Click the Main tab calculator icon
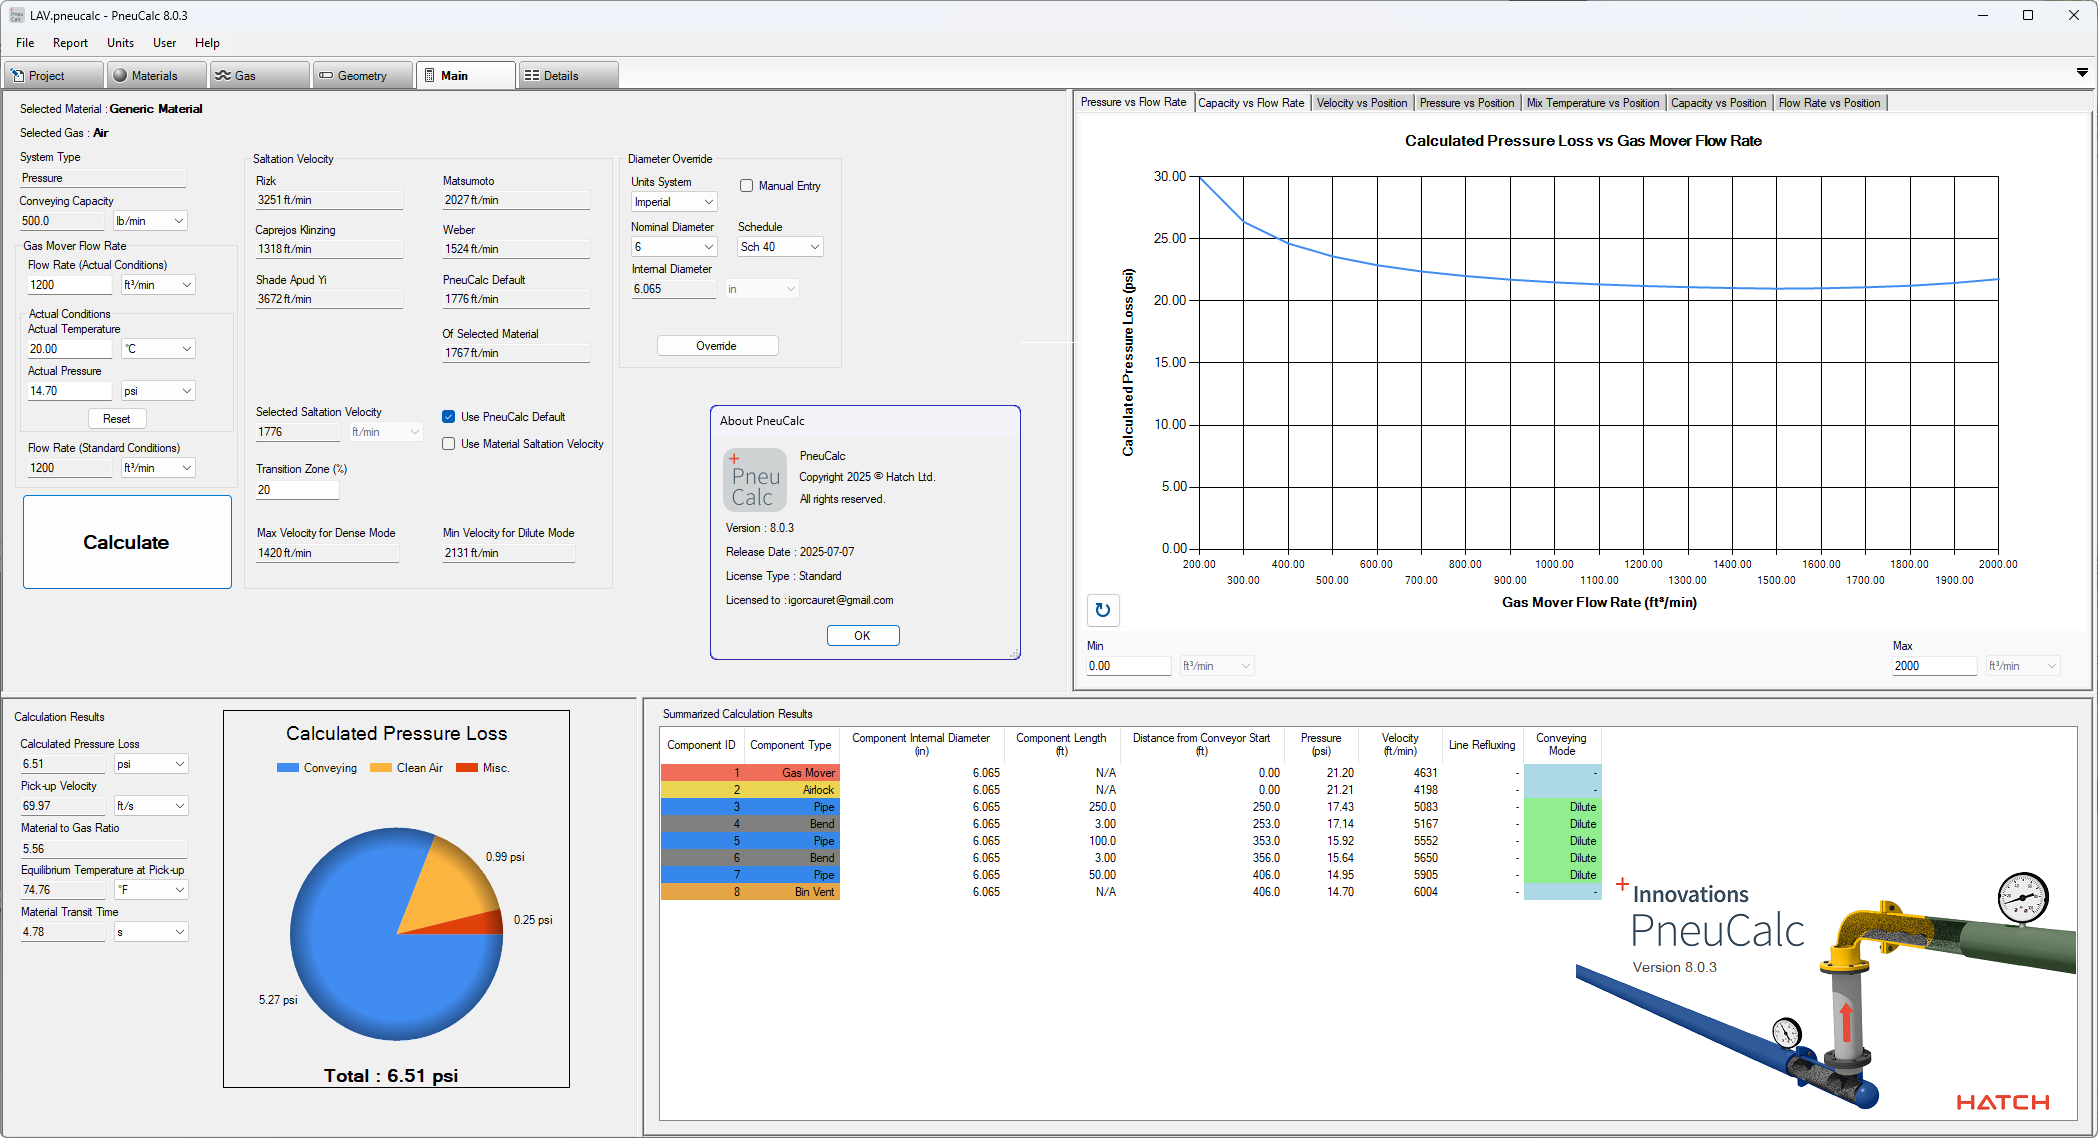 431,74
